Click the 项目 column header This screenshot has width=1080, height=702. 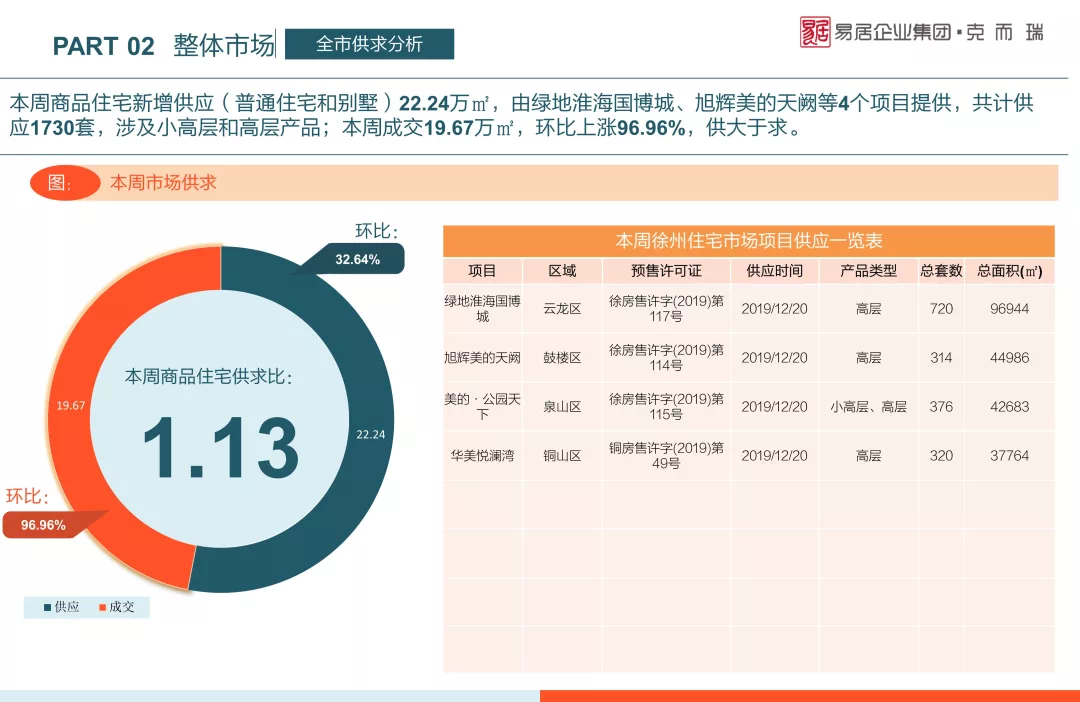point(482,271)
